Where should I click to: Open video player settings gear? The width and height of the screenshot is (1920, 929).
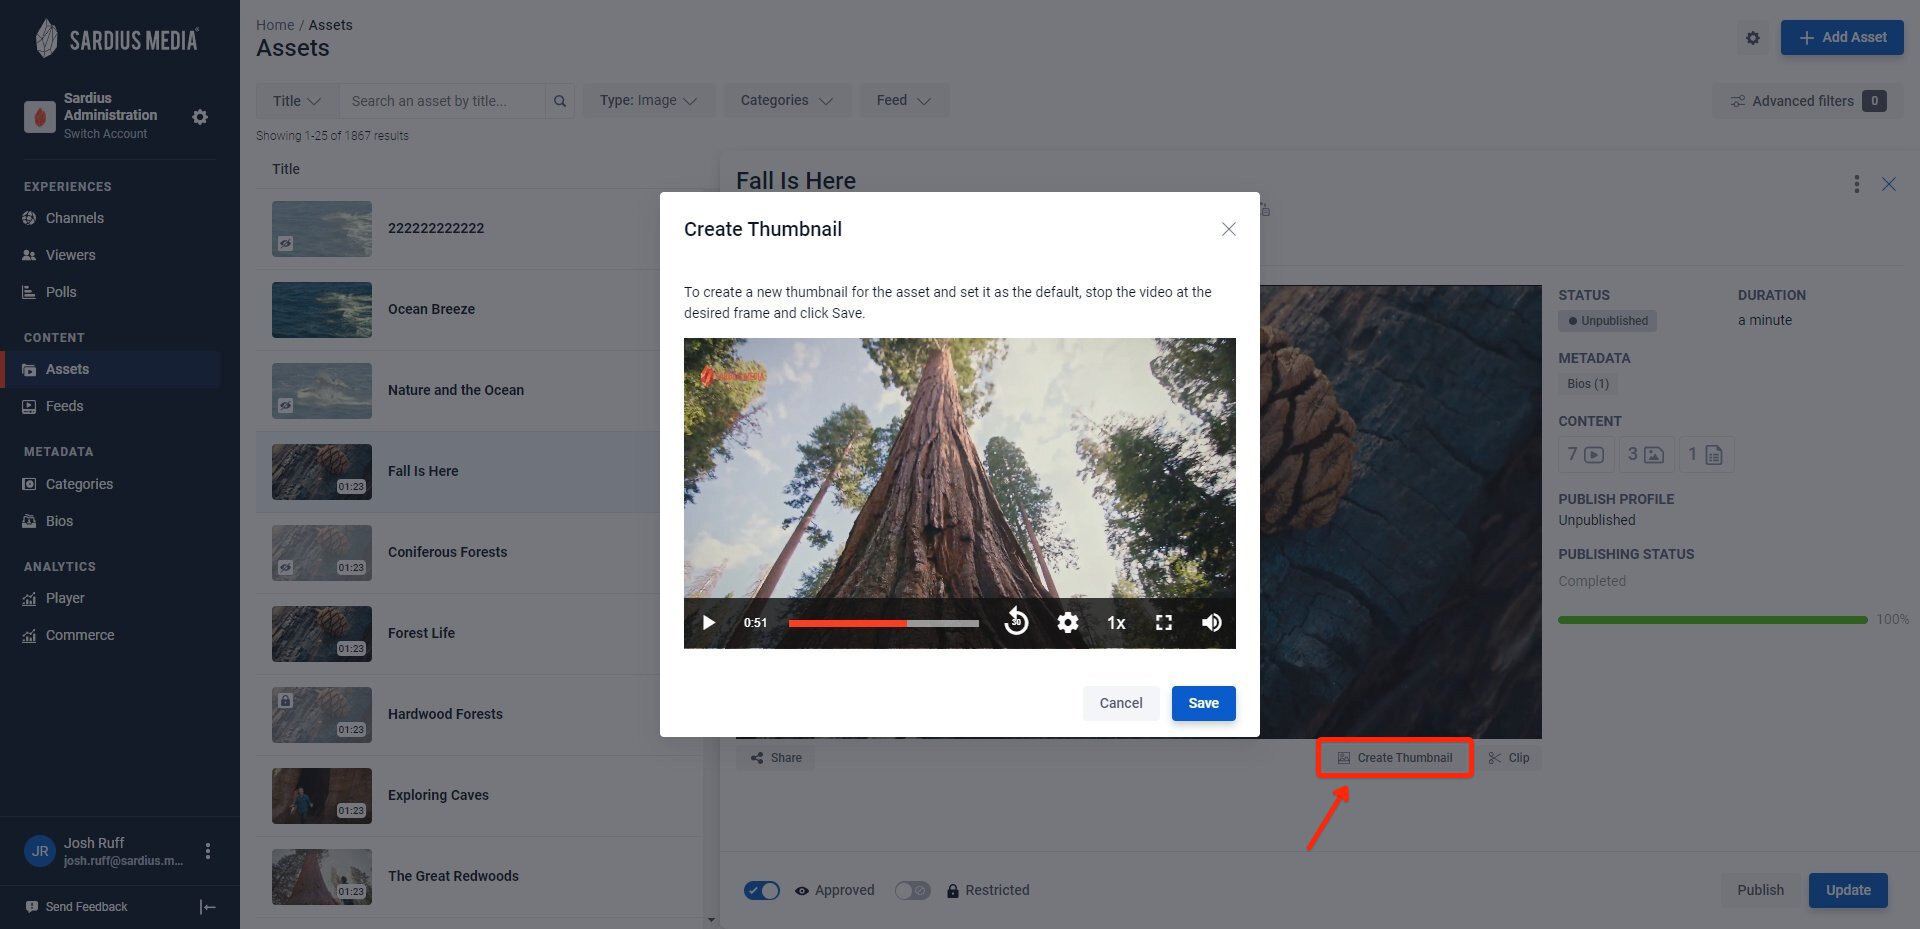[1068, 623]
